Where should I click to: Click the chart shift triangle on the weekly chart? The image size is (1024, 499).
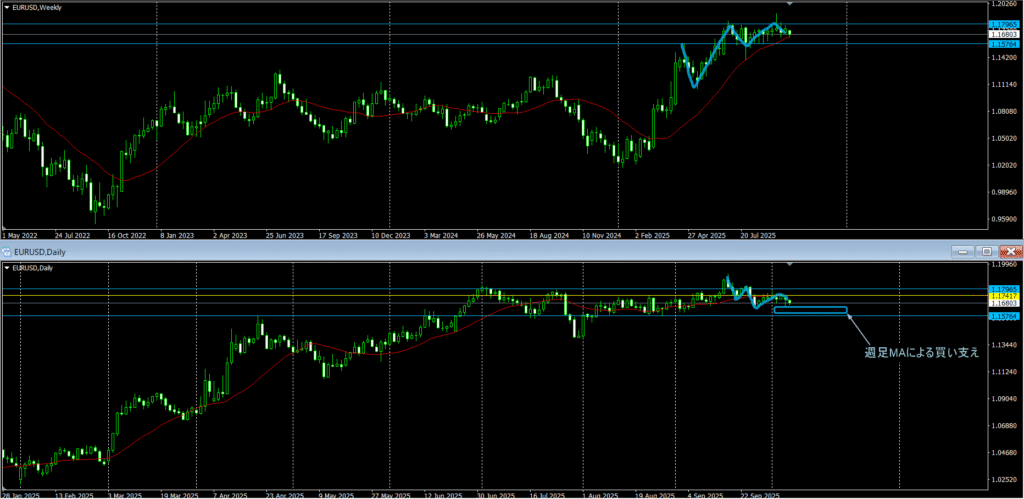(x=791, y=5)
